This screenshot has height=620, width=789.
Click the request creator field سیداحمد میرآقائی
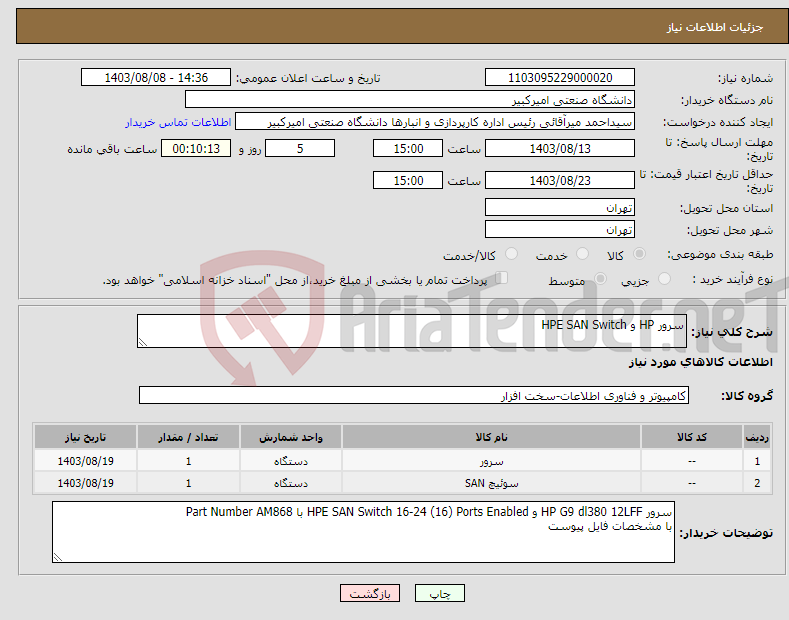(435, 122)
